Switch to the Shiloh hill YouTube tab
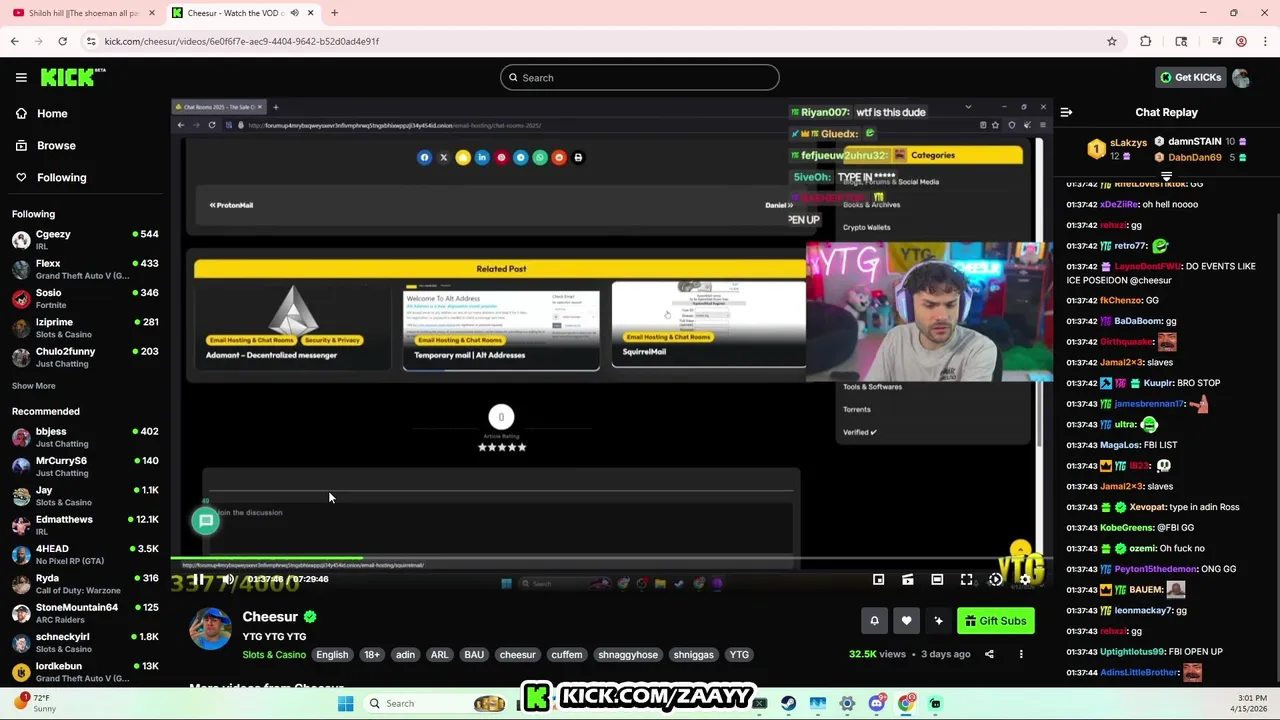This screenshot has height=720, width=1280. 83,13
